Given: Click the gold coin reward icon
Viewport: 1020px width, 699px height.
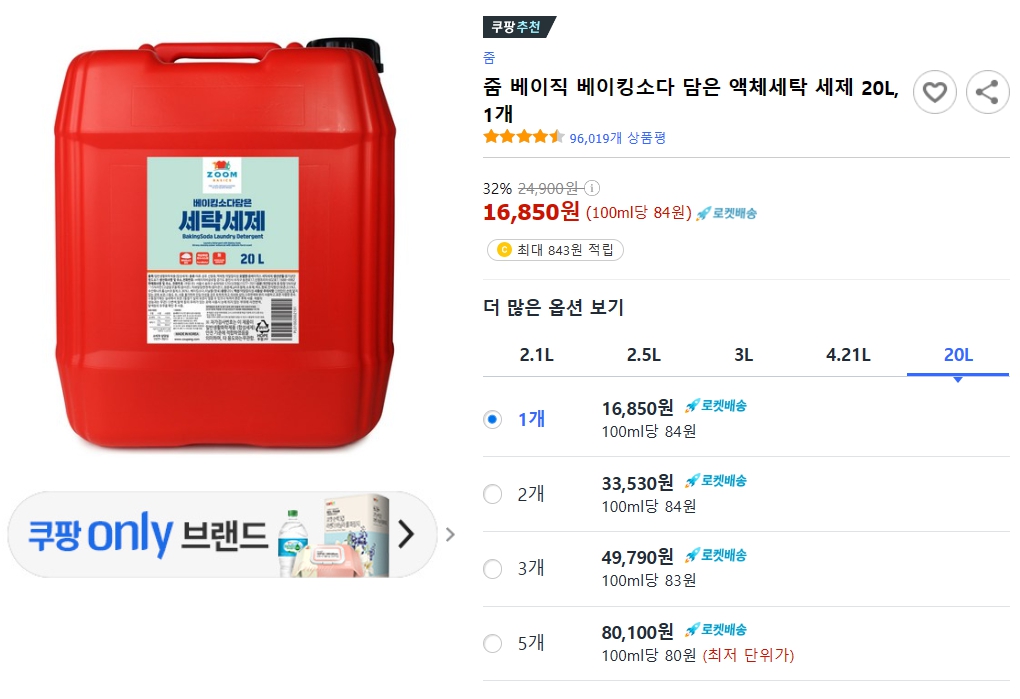Looking at the screenshot, I should pyautogui.click(x=504, y=250).
